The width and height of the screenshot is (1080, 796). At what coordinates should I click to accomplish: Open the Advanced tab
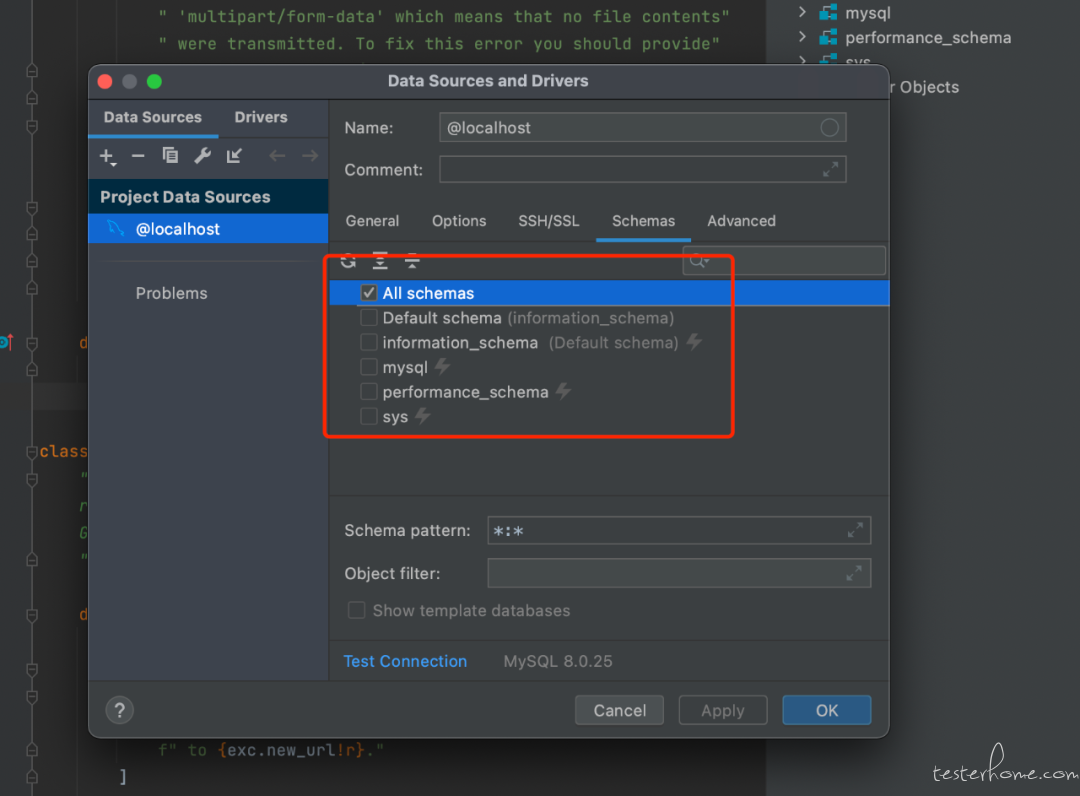[741, 221]
